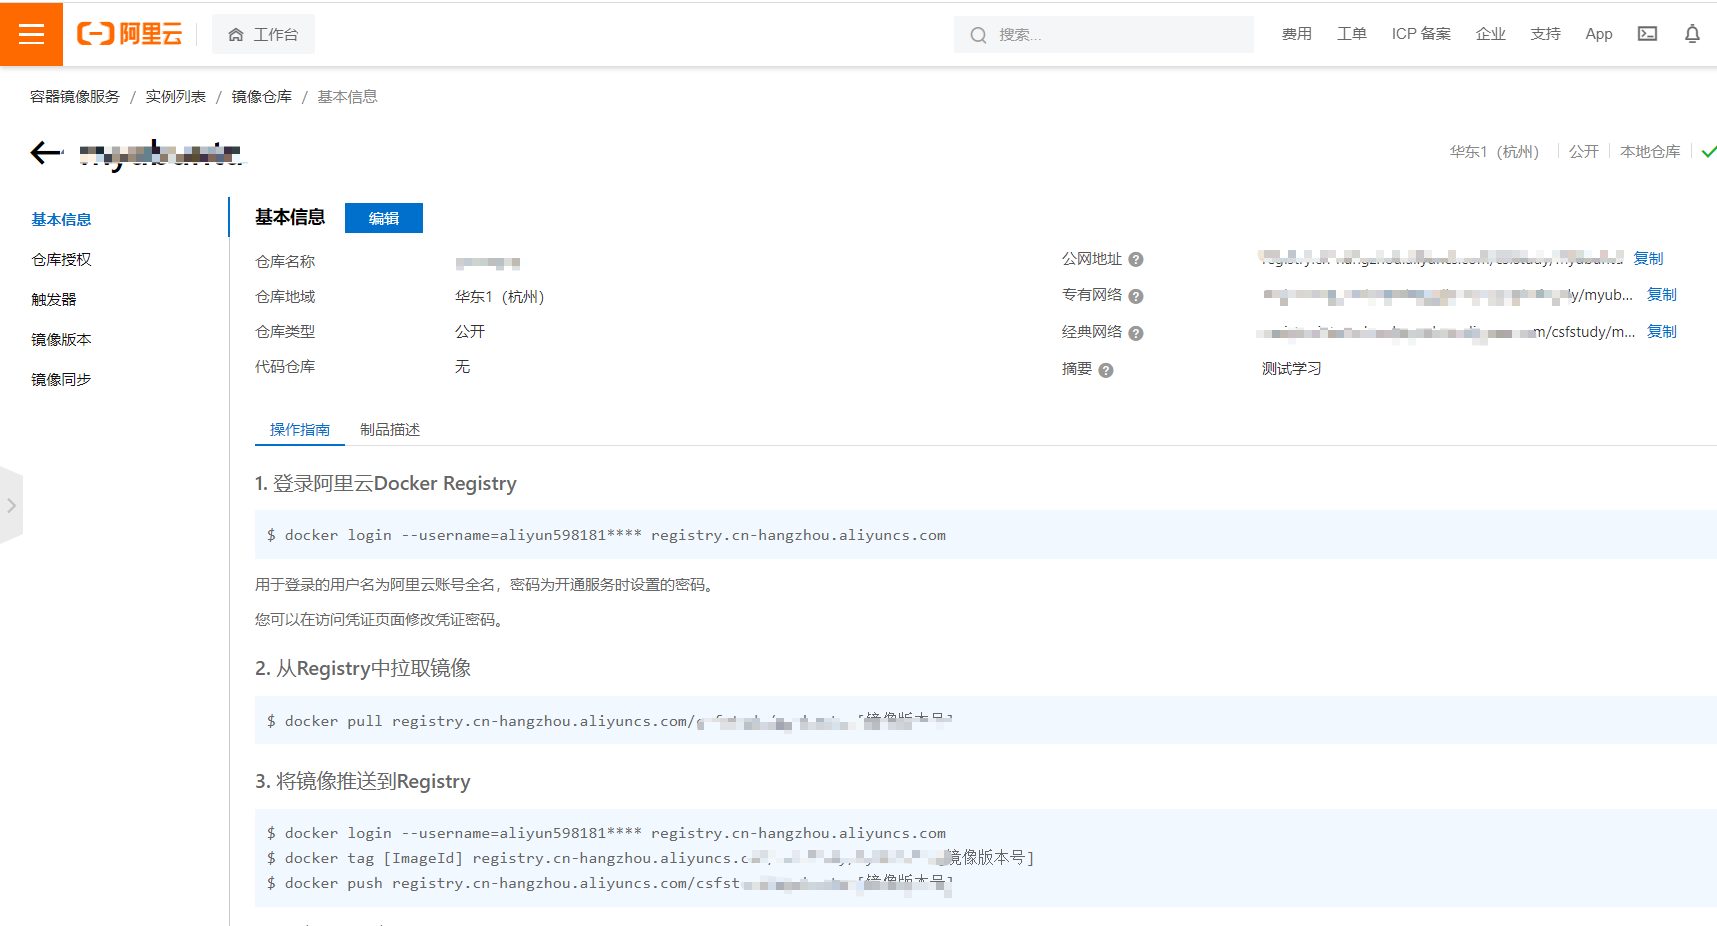Click the 本地仓库 label
The image size is (1717, 926).
1650,152
